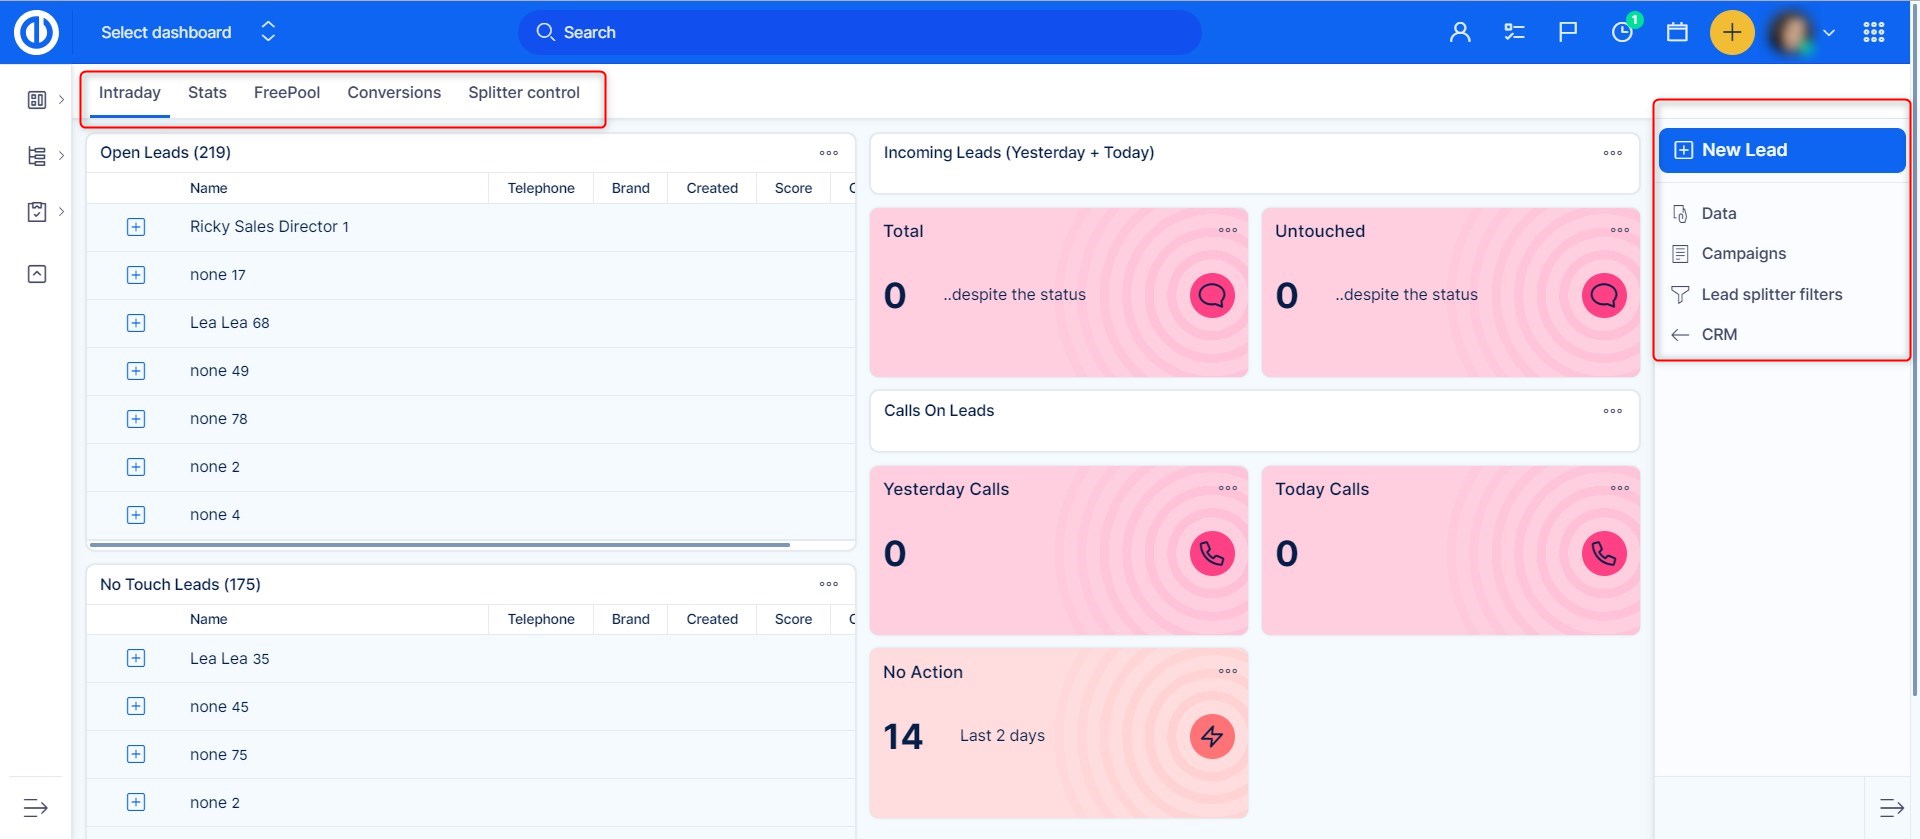Open the task list icon in header
Viewport: 1920px width, 839px height.
[x=1514, y=32]
